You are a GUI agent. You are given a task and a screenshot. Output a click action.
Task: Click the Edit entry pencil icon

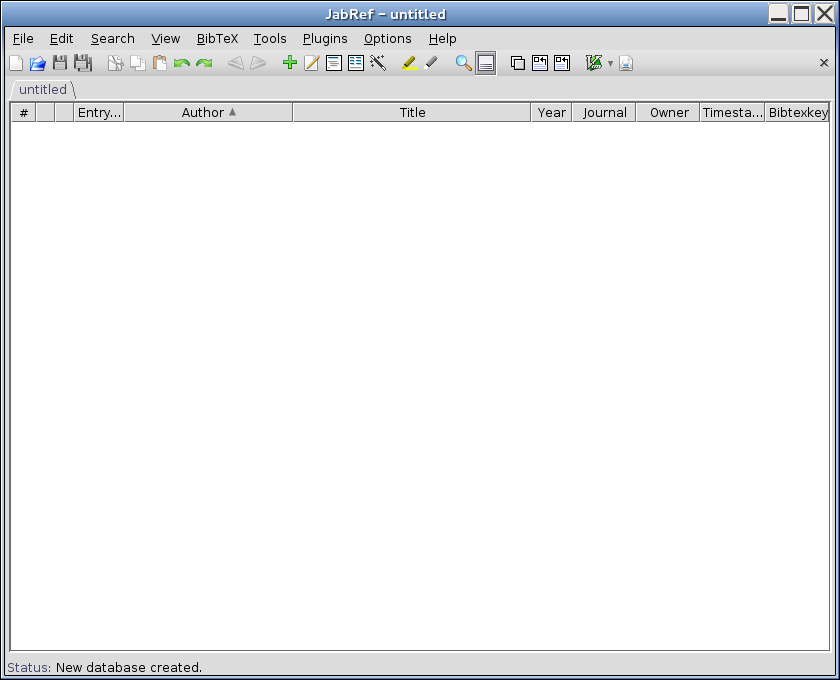[x=312, y=63]
